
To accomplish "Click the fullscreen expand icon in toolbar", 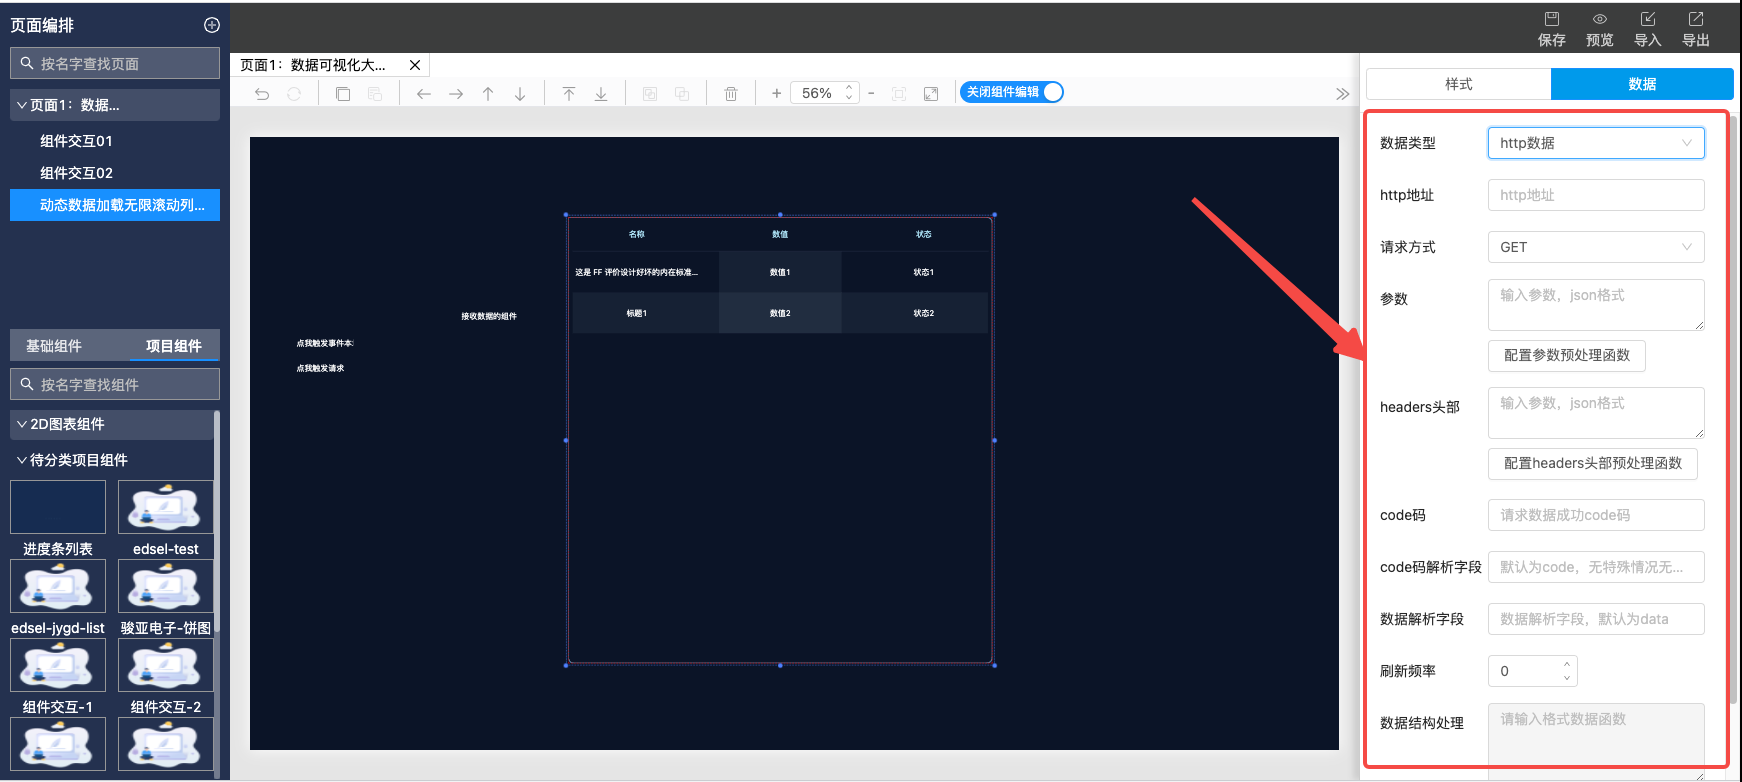I will point(931,94).
